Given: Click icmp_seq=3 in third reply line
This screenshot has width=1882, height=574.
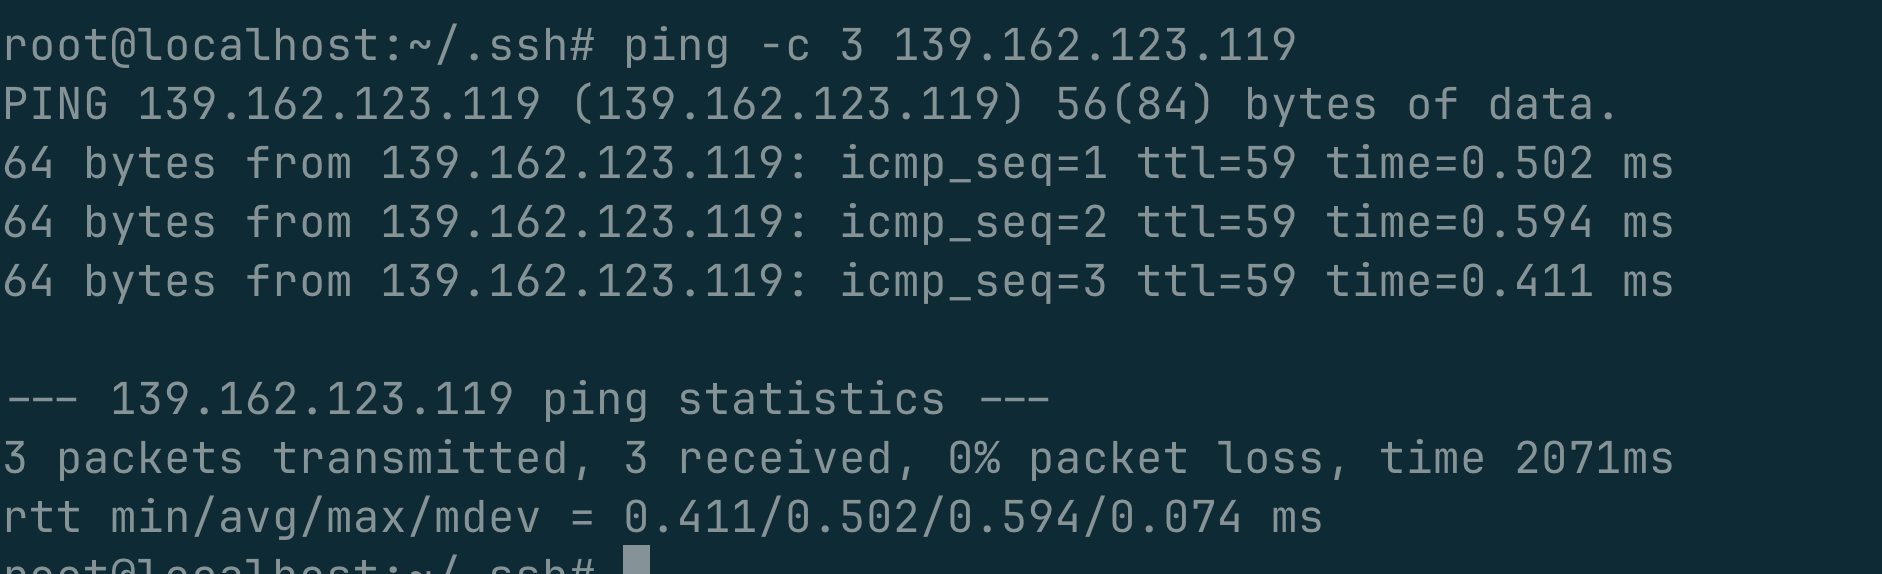Looking at the screenshot, I should click(x=973, y=283).
